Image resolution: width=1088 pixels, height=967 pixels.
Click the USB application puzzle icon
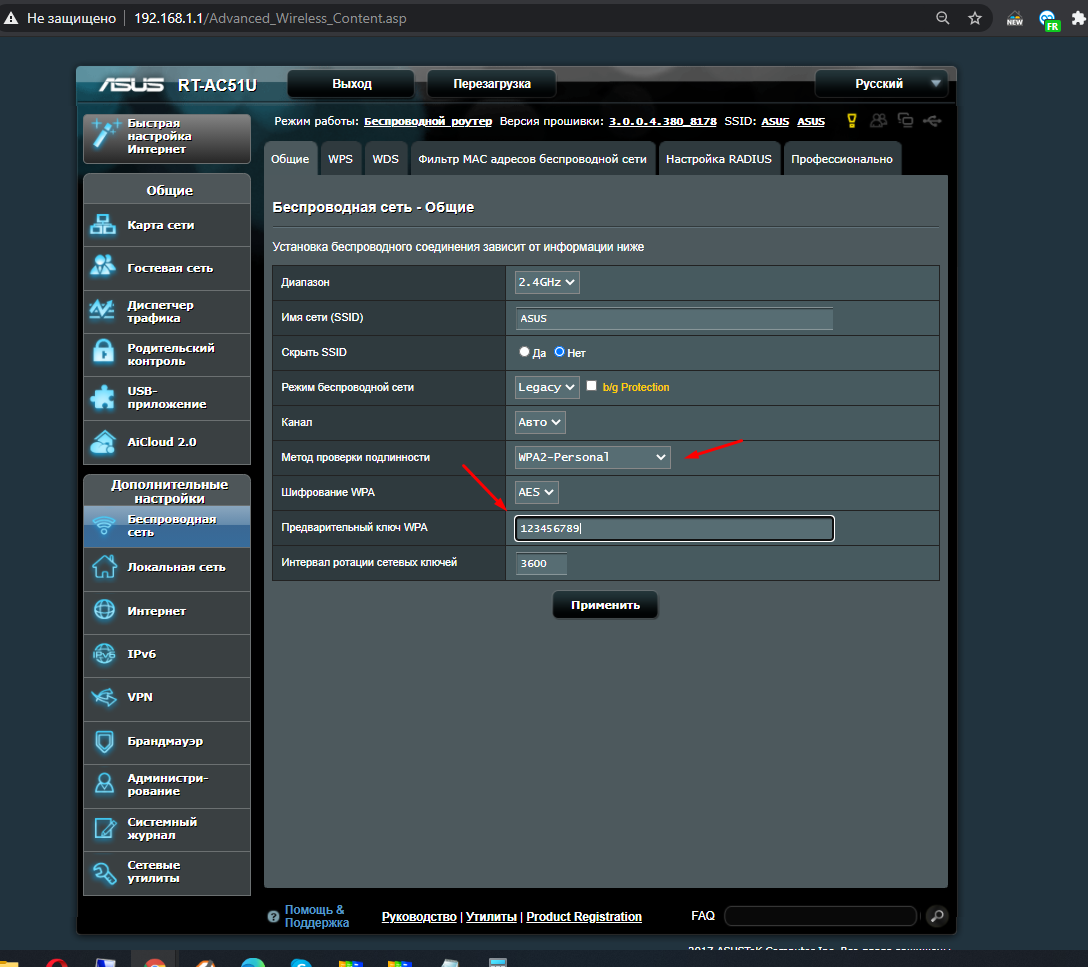click(104, 397)
